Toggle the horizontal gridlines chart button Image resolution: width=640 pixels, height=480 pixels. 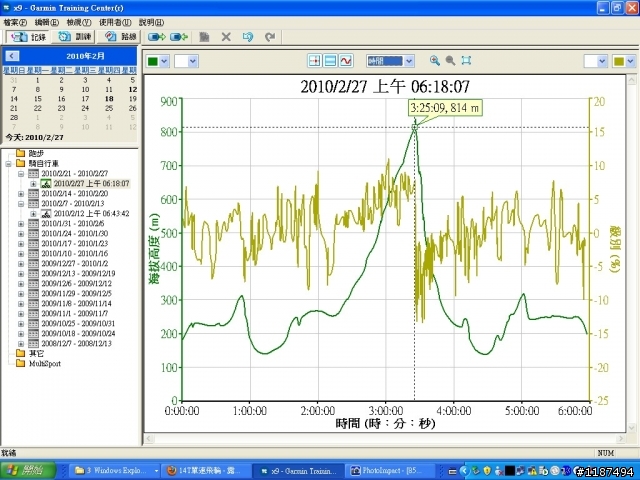[x=330, y=61]
